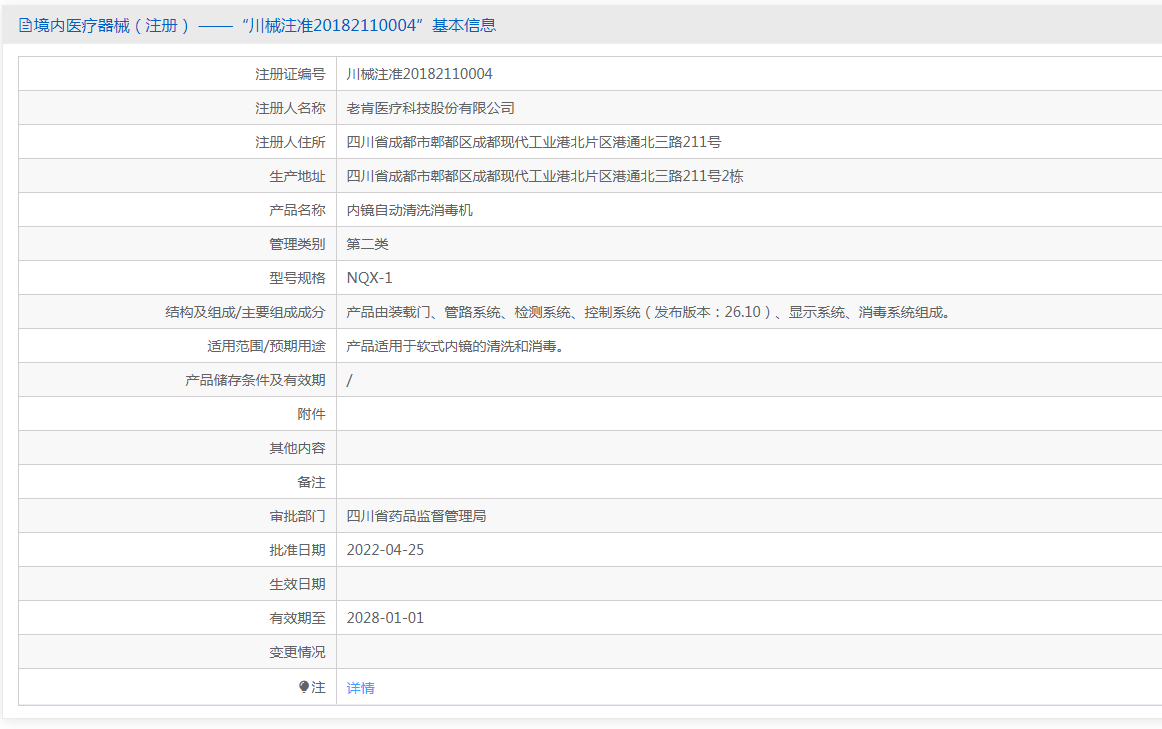The height and width of the screenshot is (729, 1162).
Task: Click the 注册人住所 address value
Action: [x=533, y=142]
